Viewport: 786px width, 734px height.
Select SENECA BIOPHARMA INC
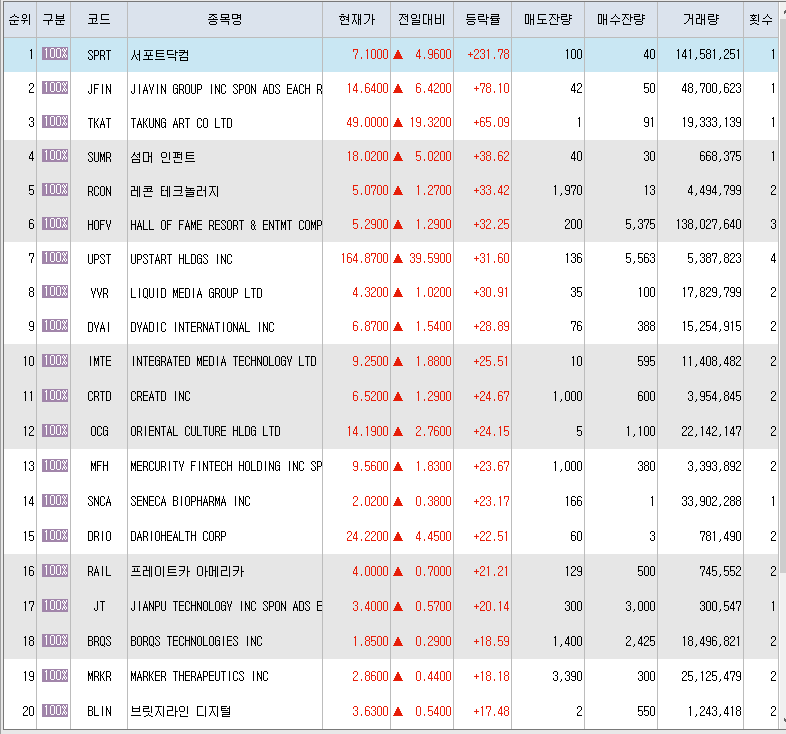(190, 501)
